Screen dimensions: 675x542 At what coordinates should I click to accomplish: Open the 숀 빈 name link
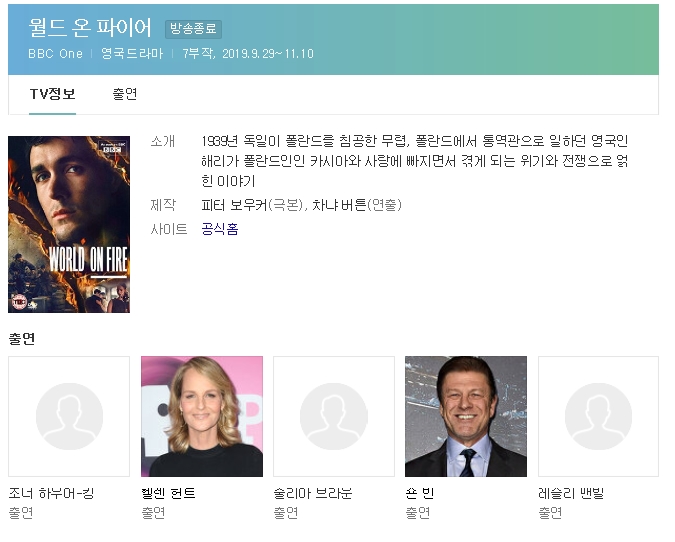coord(420,493)
